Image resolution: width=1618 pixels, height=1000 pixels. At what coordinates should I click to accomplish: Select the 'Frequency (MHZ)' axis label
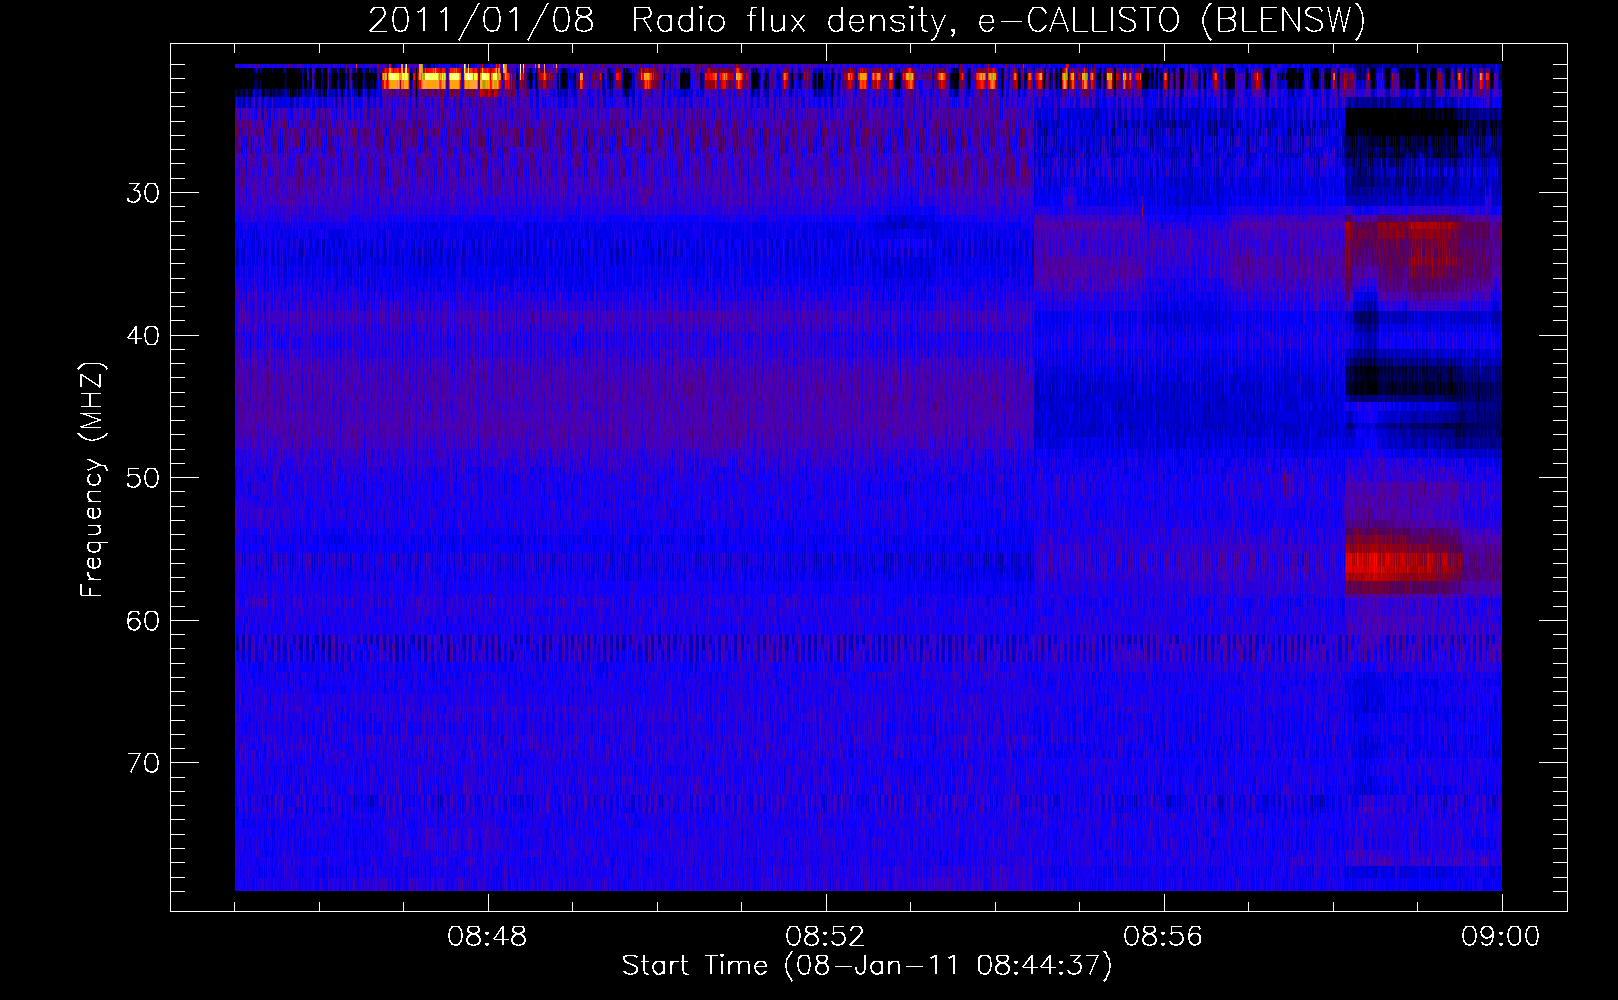point(92,480)
